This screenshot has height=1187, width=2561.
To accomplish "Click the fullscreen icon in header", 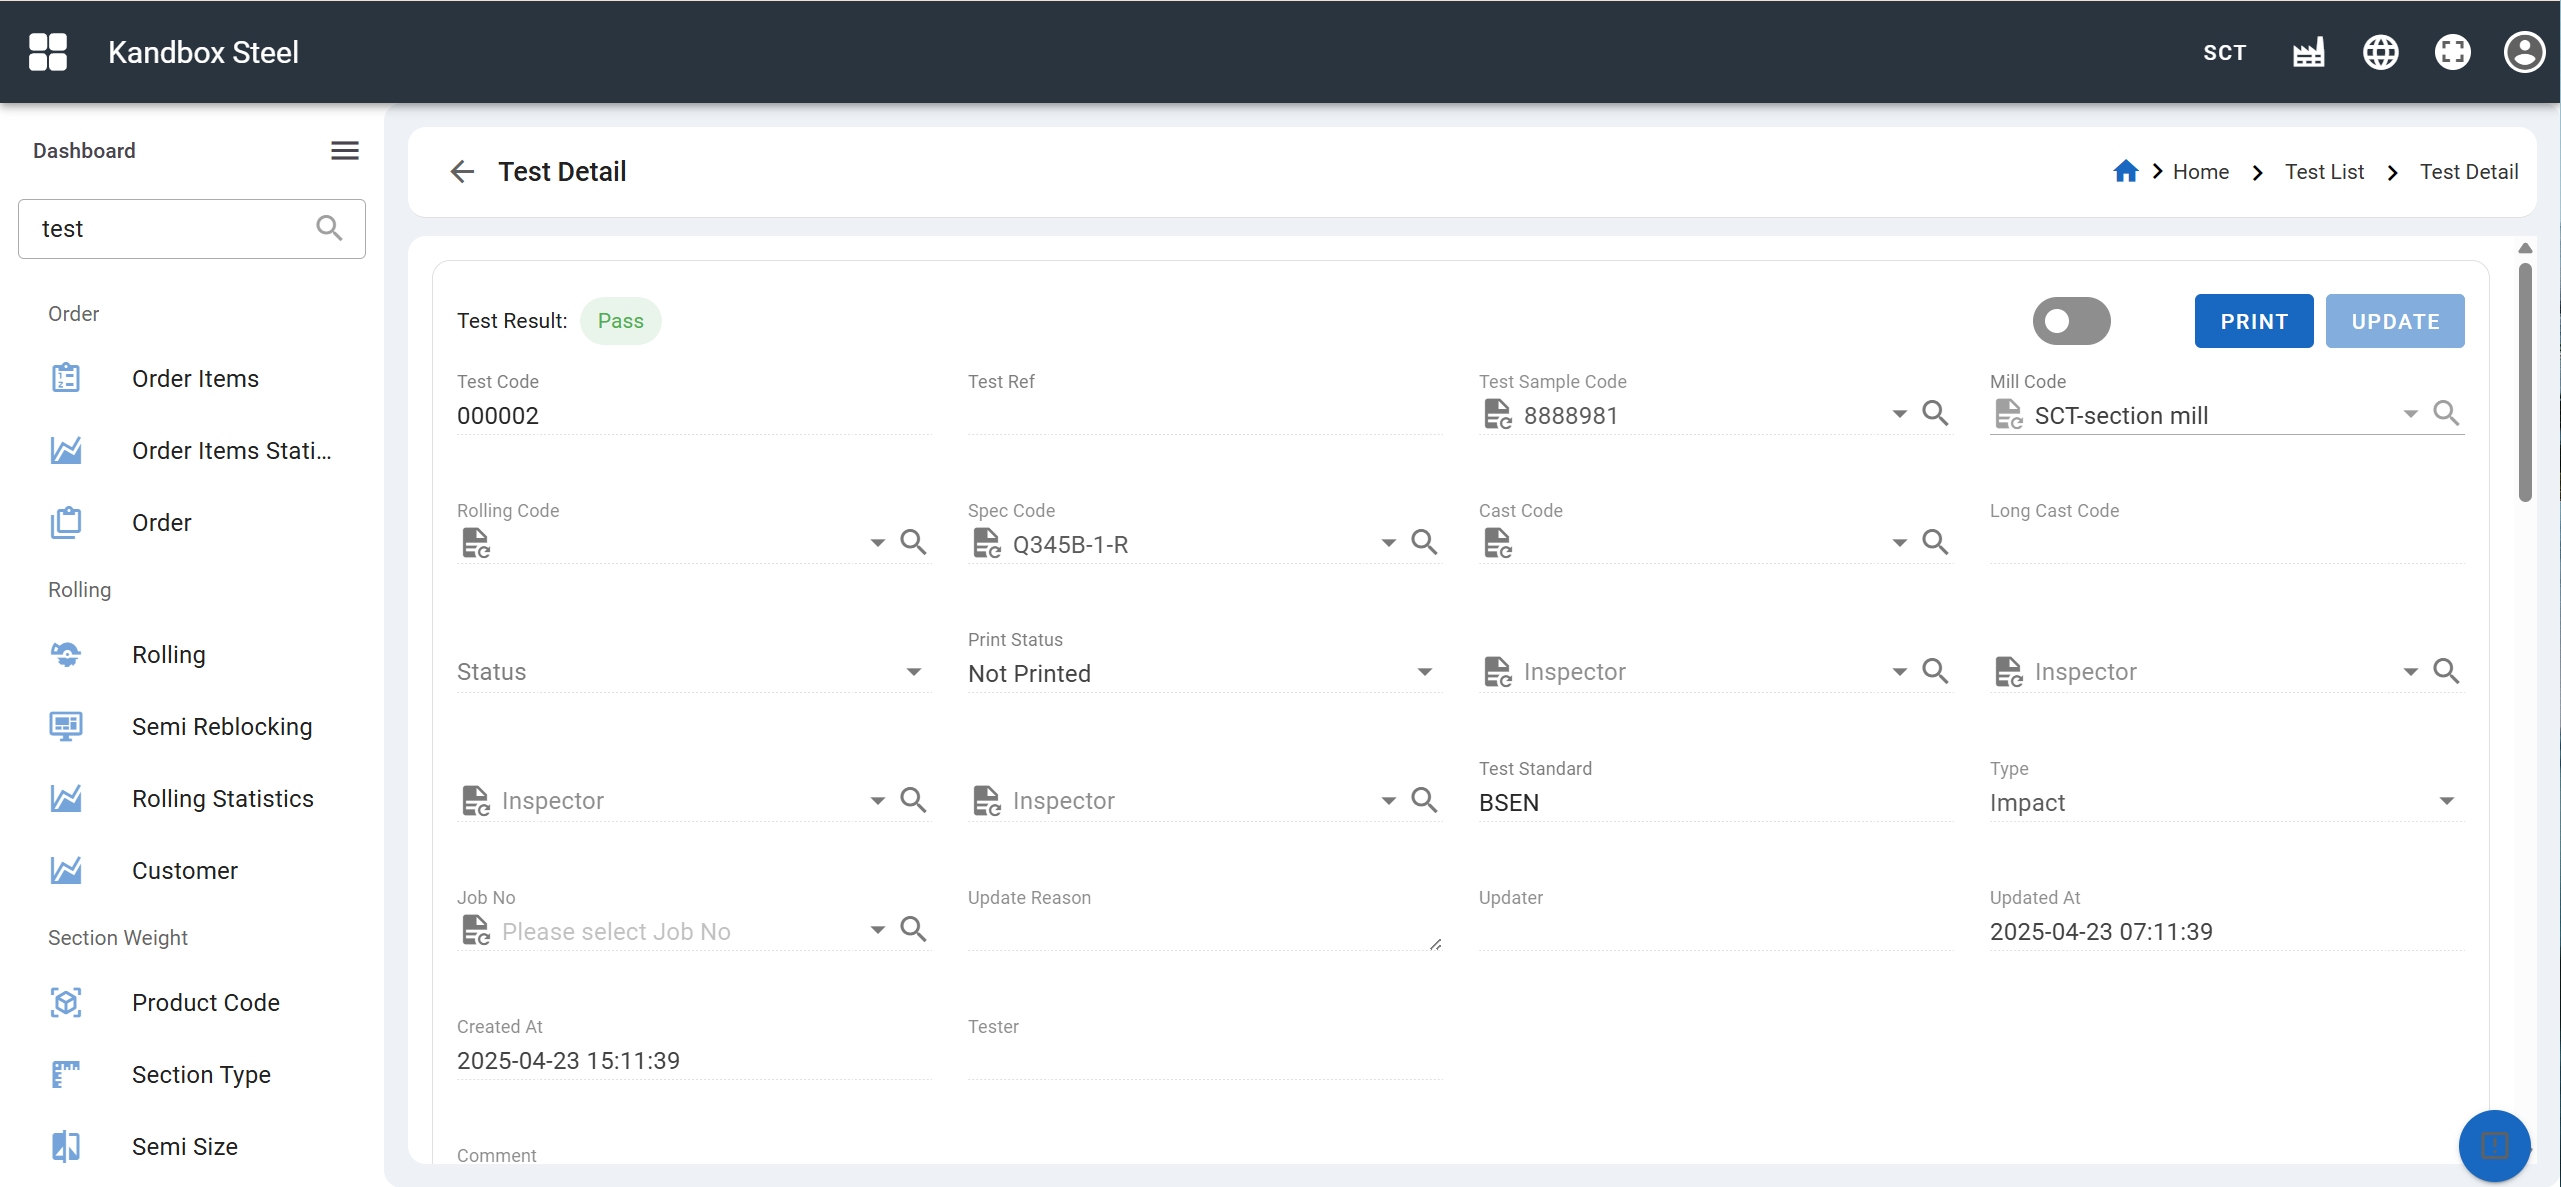I will (2452, 52).
